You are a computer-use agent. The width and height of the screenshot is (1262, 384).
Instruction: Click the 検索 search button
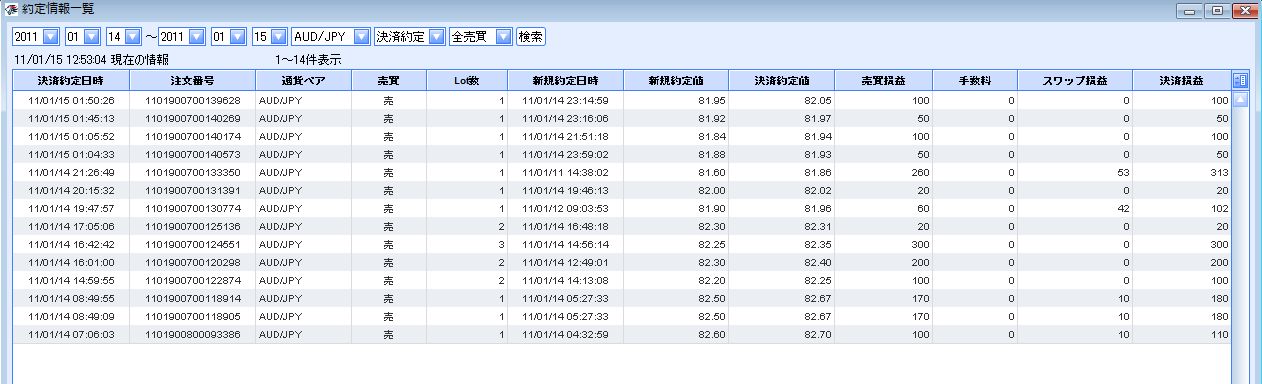tap(531, 36)
